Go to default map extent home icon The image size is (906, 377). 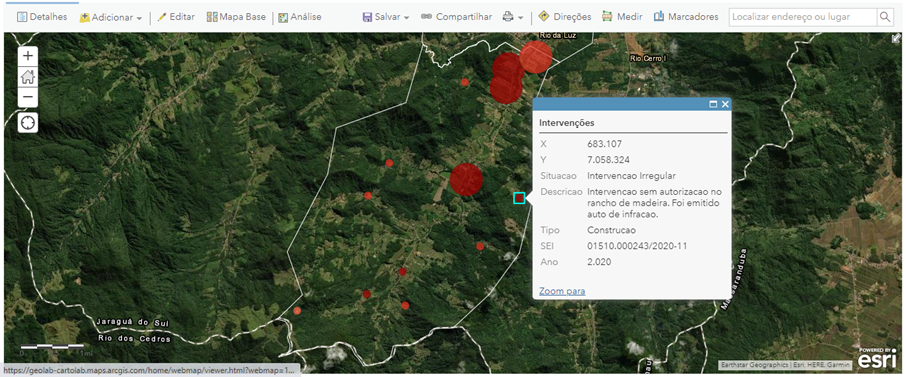[28, 76]
